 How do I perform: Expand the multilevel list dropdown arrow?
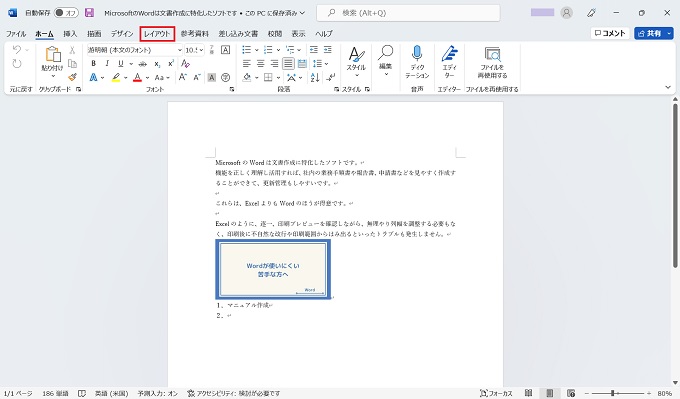300,50
